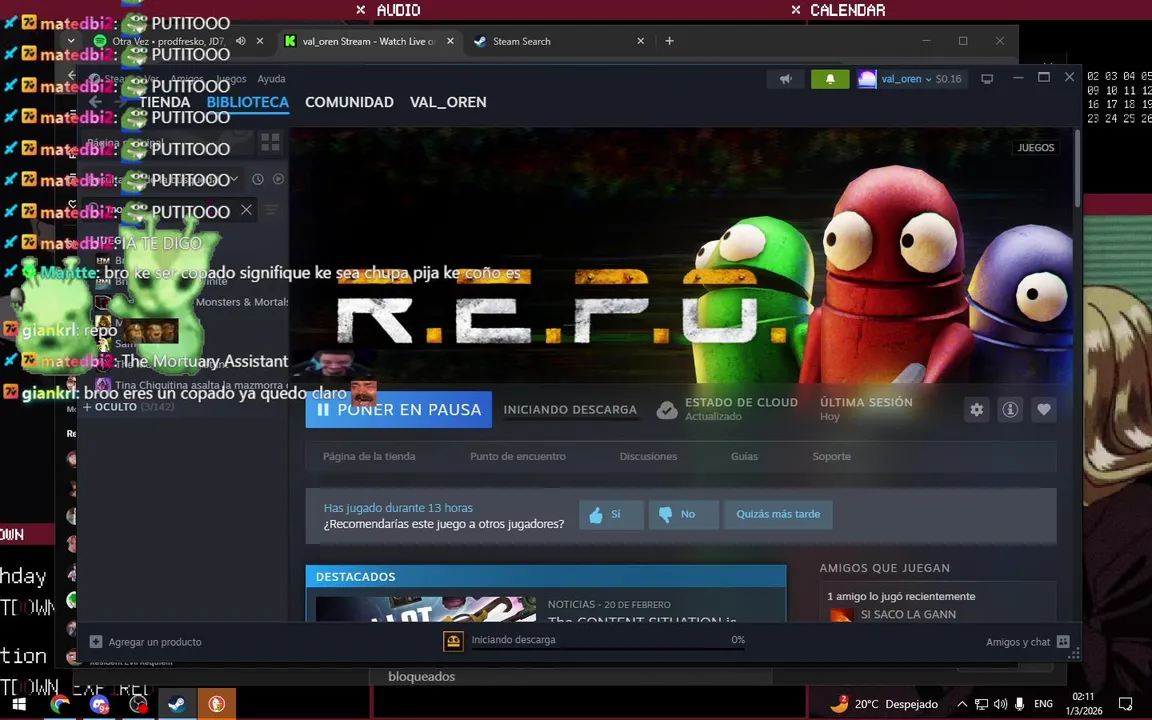The height and width of the screenshot is (720, 1152).
Task: Open downloads via R.E.P.O. download icon
Action: tap(453, 641)
